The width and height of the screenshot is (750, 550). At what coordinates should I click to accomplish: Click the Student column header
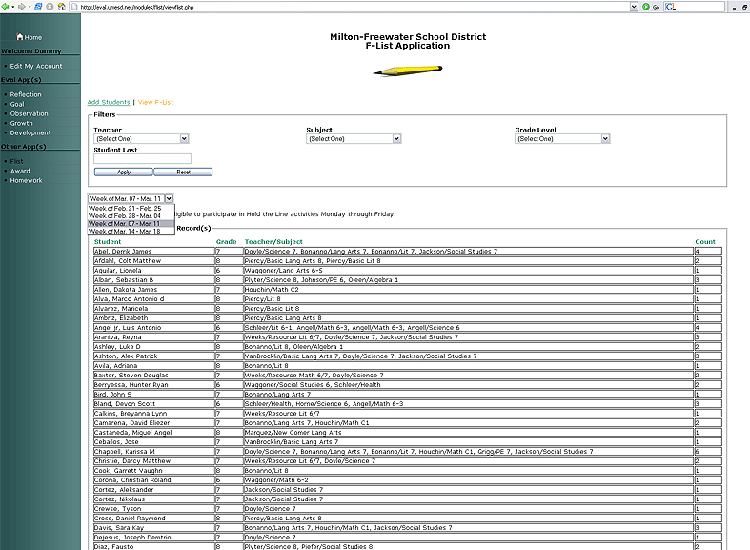[108, 242]
